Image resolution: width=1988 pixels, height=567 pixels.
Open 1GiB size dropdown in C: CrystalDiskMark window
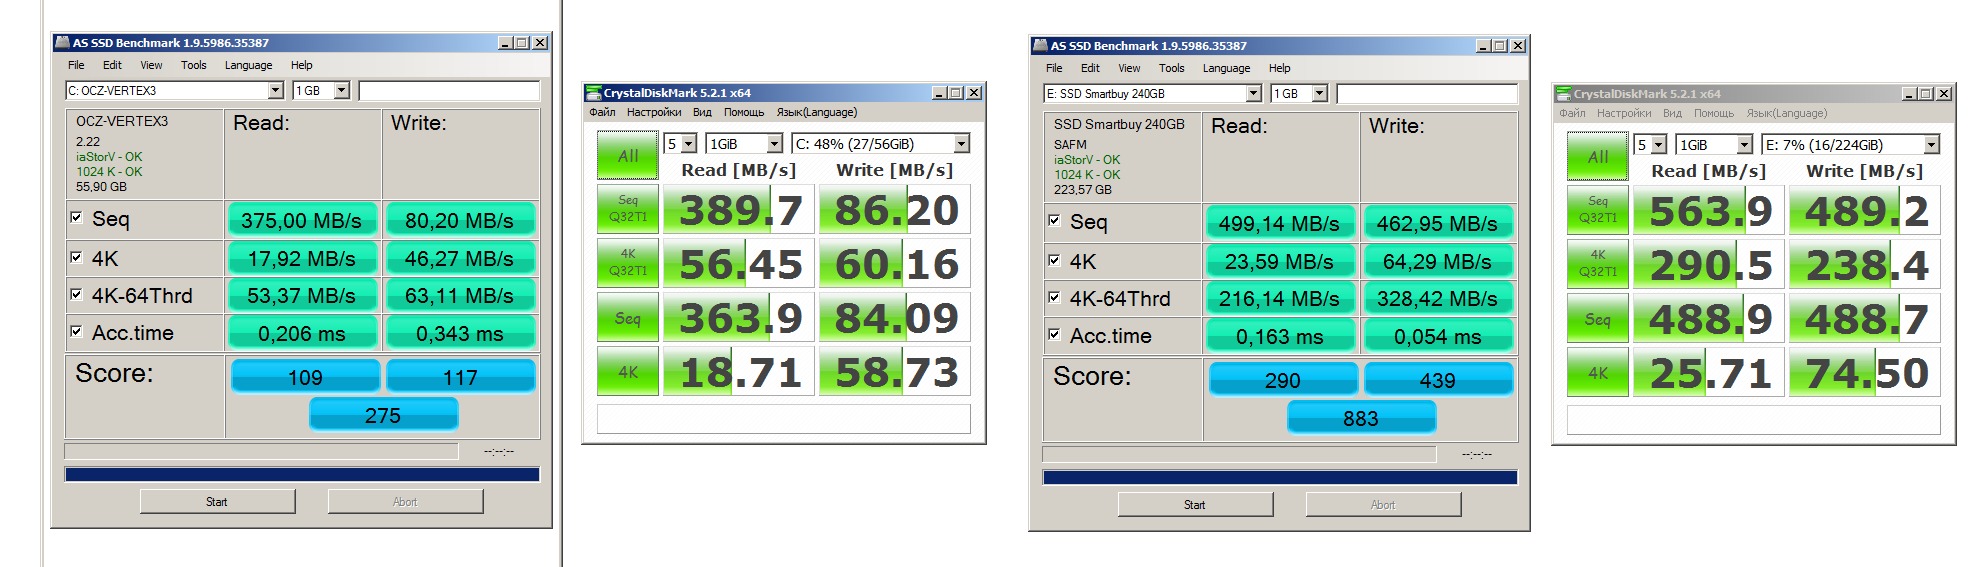pyautogui.click(x=744, y=144)
